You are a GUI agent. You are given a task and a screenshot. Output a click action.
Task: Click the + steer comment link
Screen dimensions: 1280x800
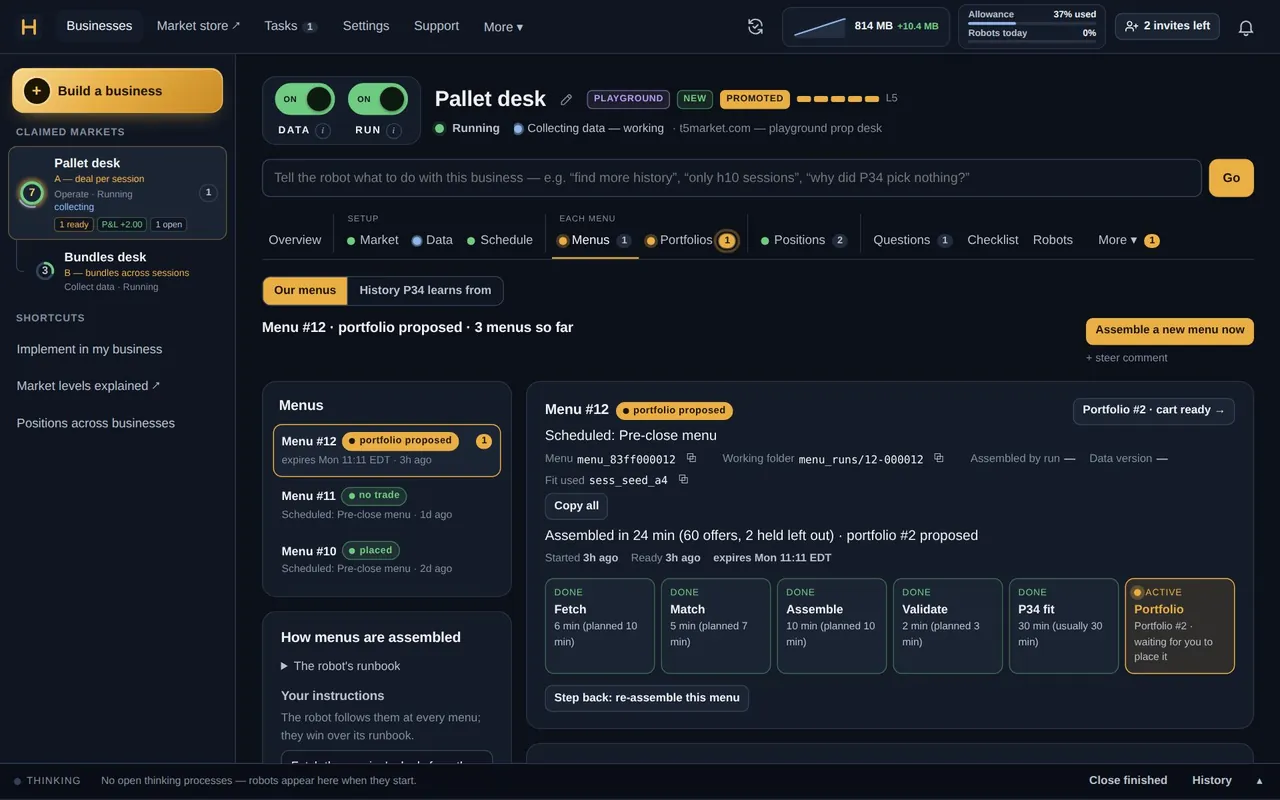click(1127, 358)
